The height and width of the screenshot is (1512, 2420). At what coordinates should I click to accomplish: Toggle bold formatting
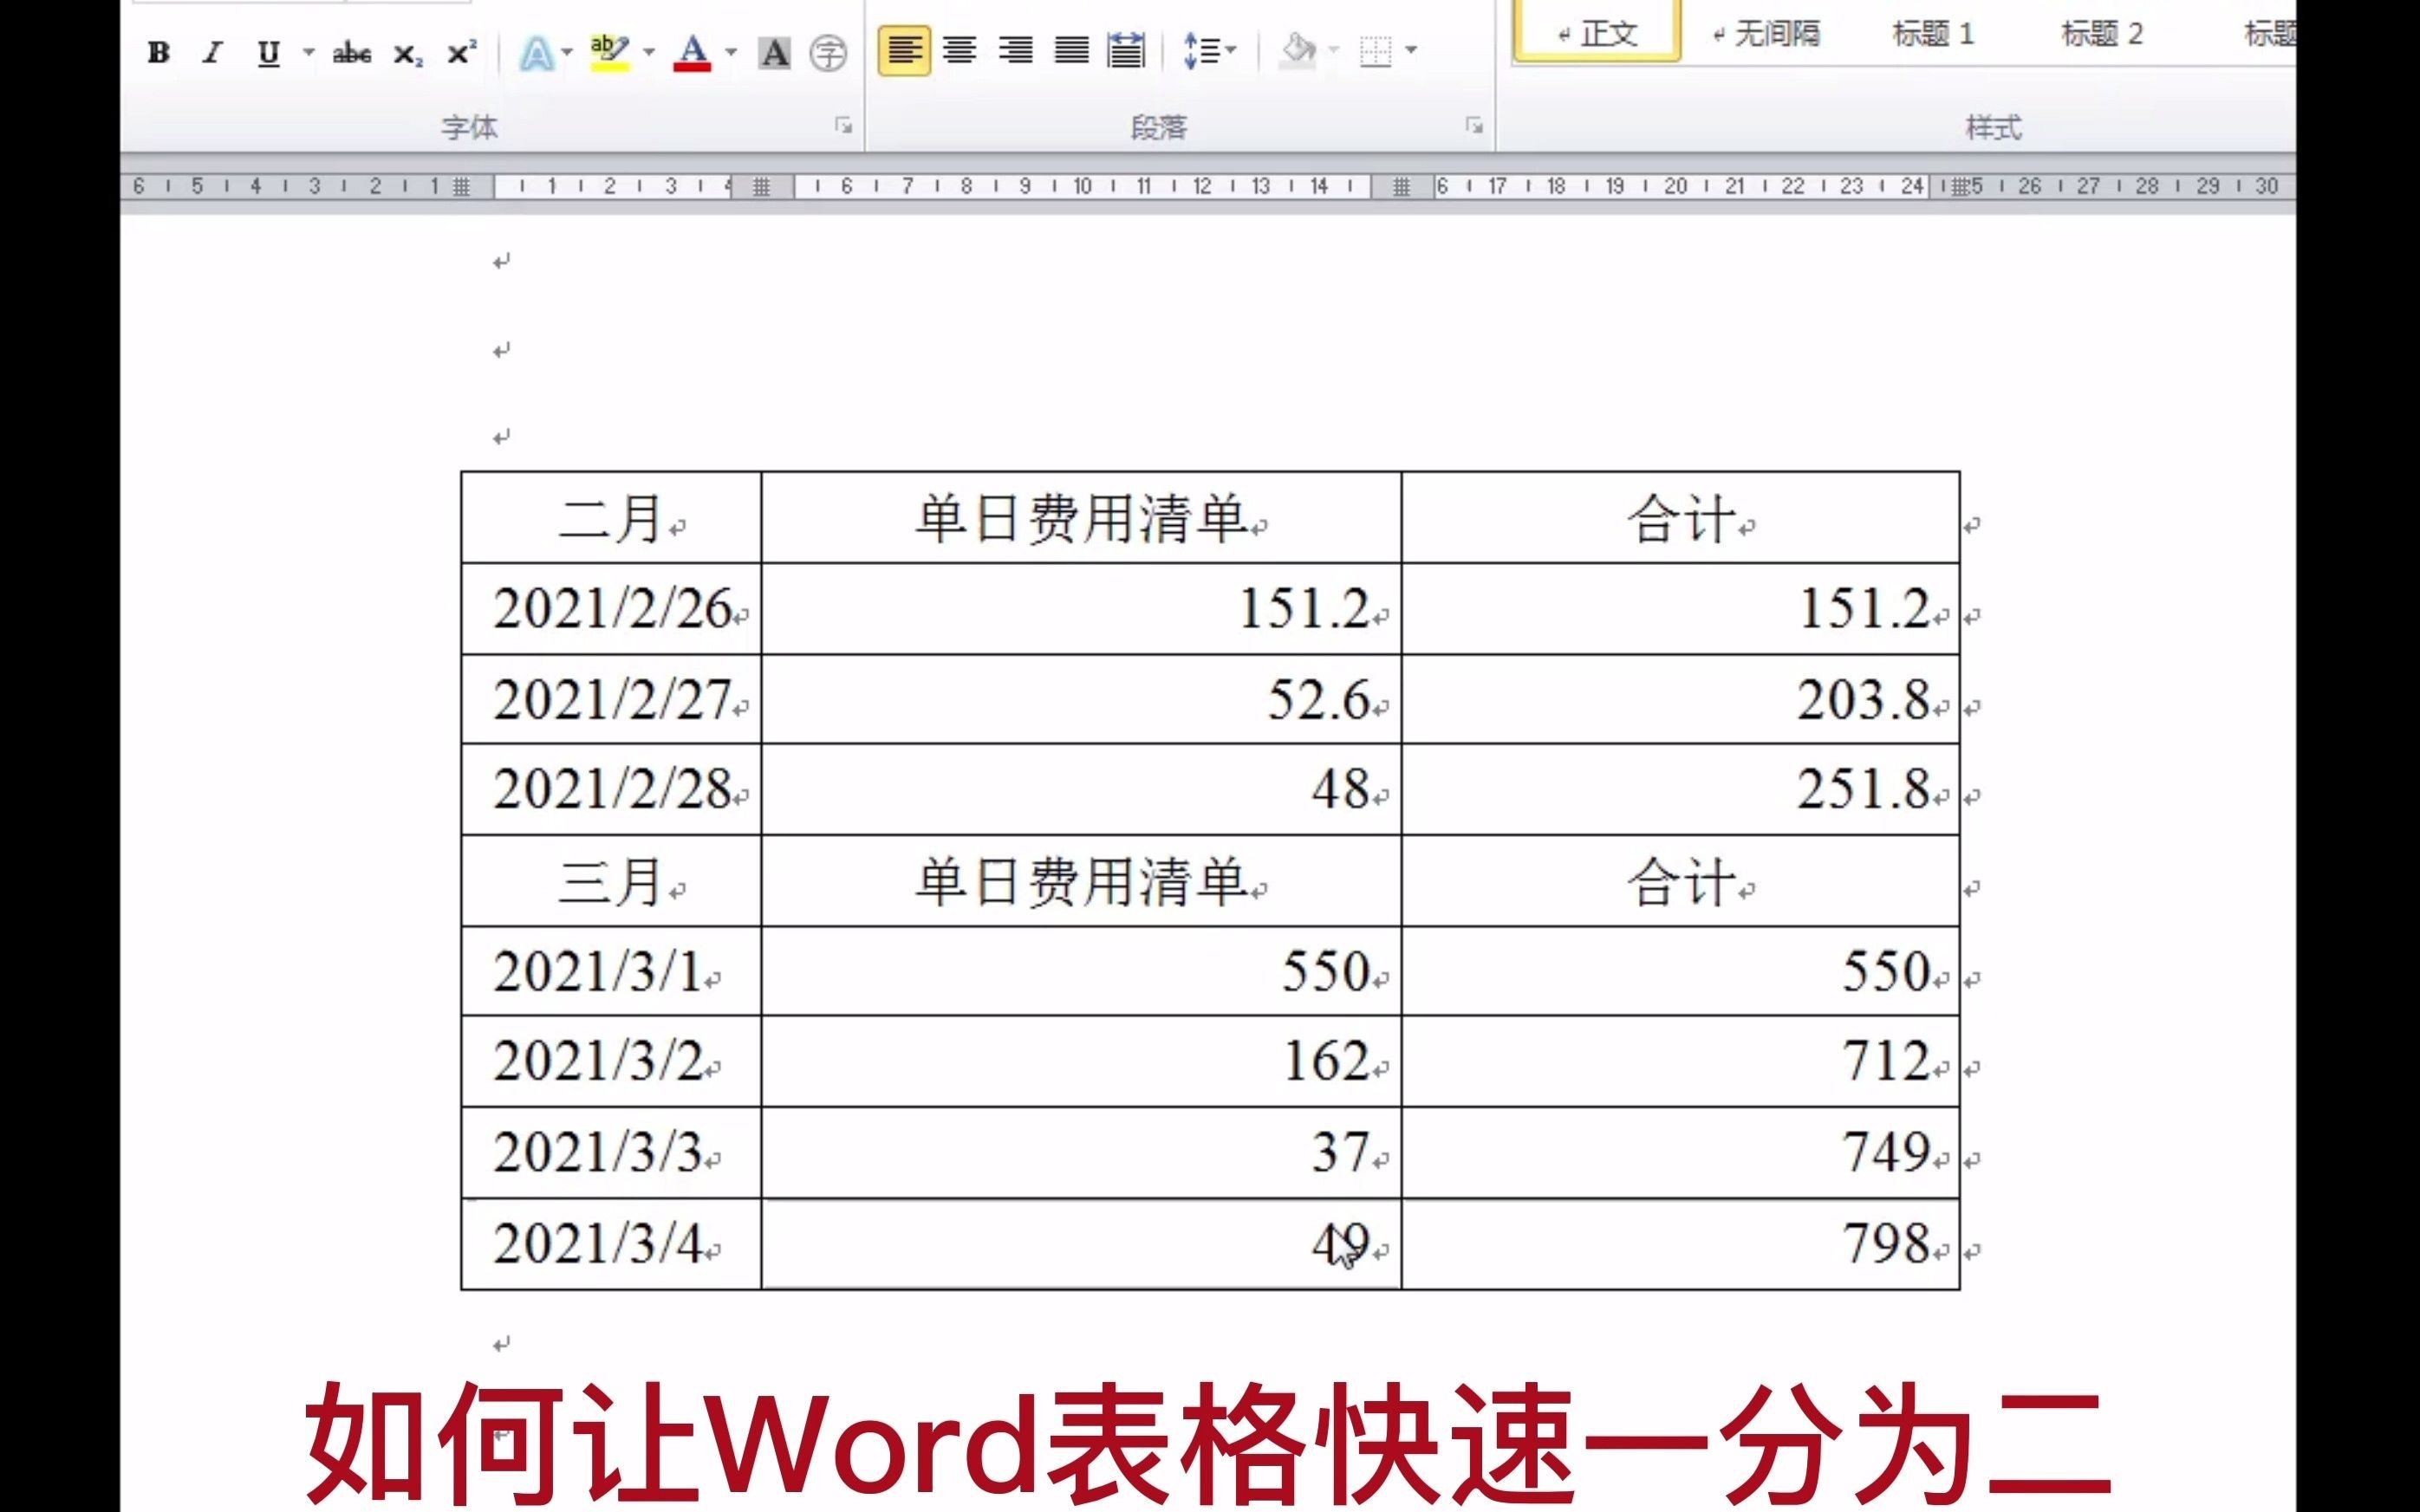(158, 53)
